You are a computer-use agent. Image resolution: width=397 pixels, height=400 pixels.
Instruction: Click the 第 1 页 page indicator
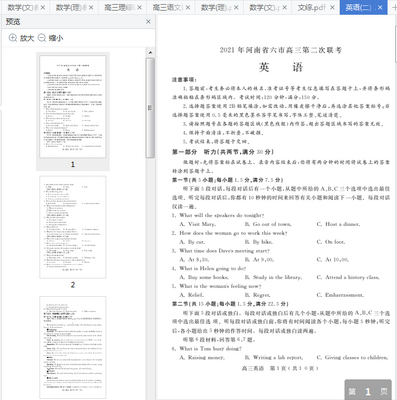click(x=368, y=391)
